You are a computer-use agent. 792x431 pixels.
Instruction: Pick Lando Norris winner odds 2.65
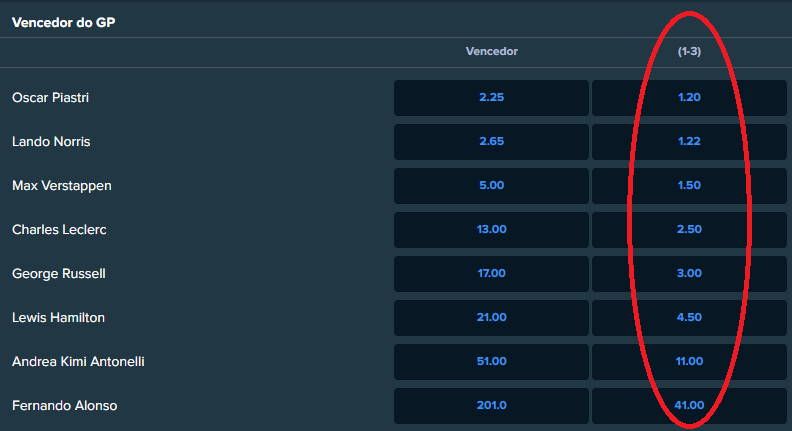tap(491, 141)
